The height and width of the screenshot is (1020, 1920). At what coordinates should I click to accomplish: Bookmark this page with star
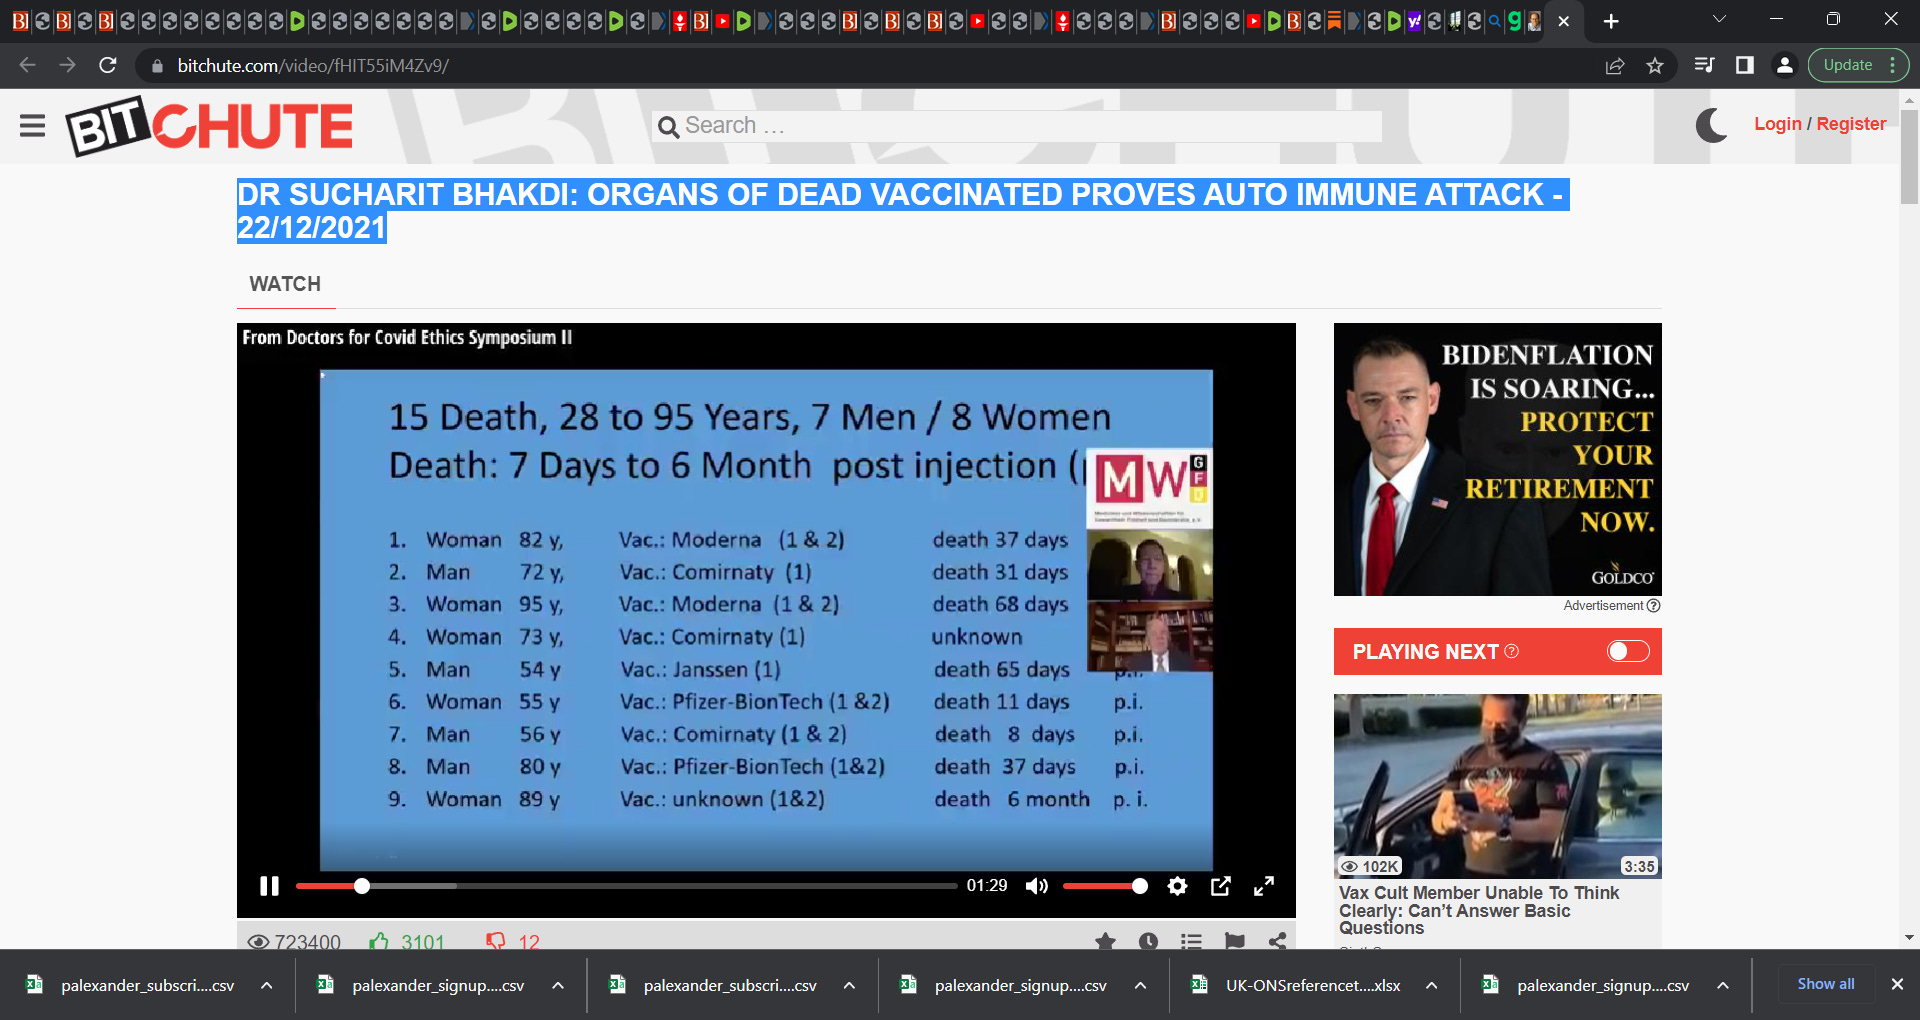tap(1655, 66)
